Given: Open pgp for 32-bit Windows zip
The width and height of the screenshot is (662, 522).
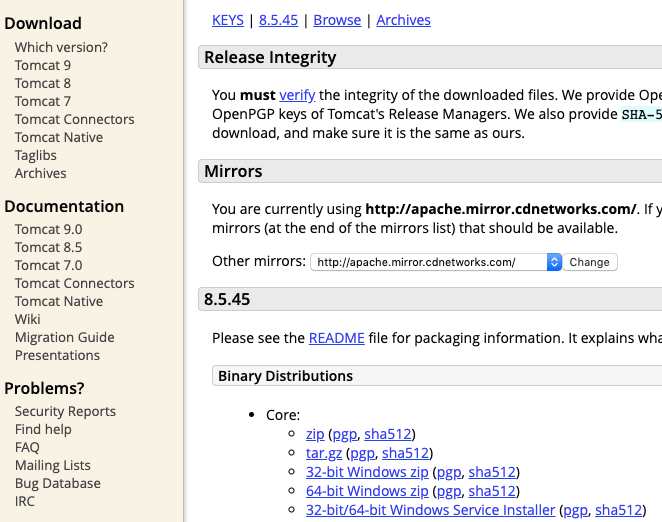Looking at the screenshot, I should click(x=449, y=472).
